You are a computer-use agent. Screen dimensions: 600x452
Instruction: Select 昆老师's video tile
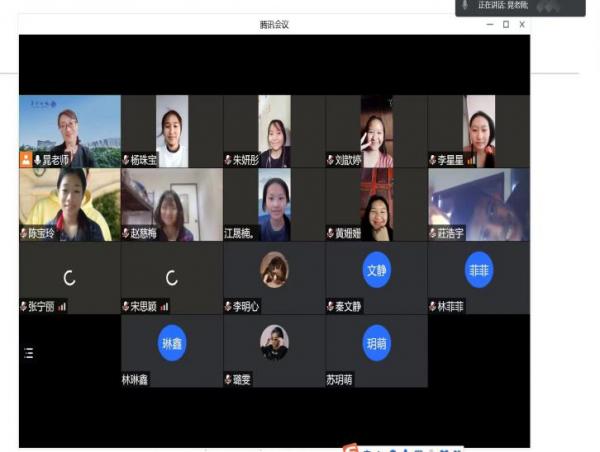(x=70, y=128)
